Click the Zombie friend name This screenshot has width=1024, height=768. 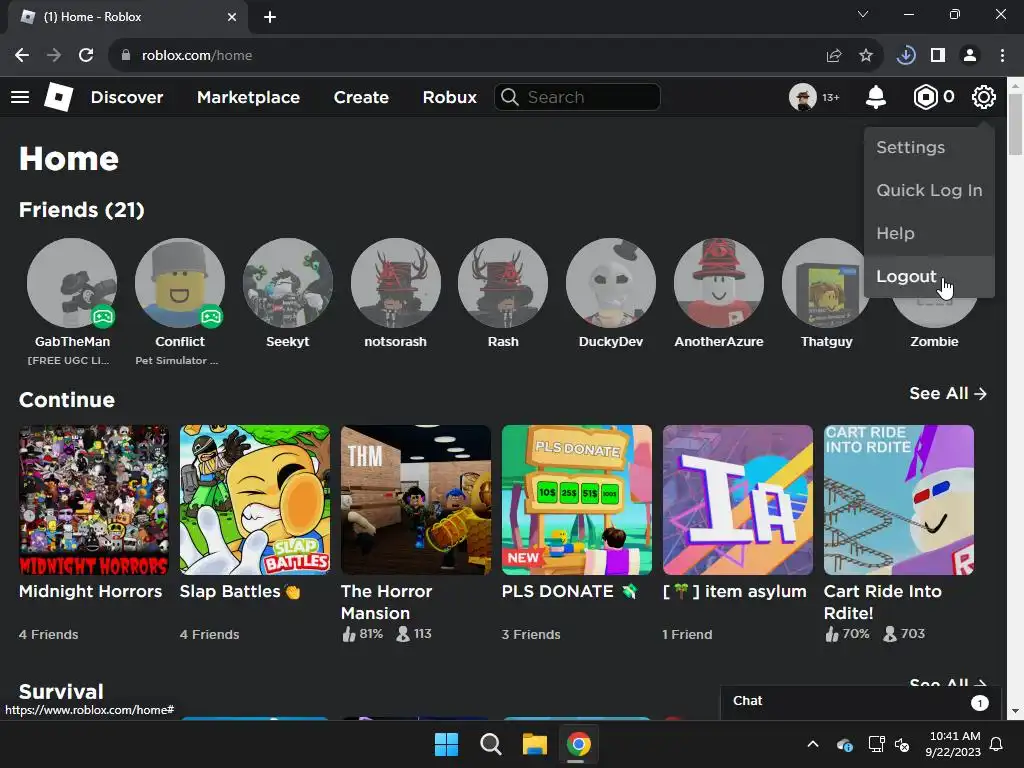click(x=934, y=342)
